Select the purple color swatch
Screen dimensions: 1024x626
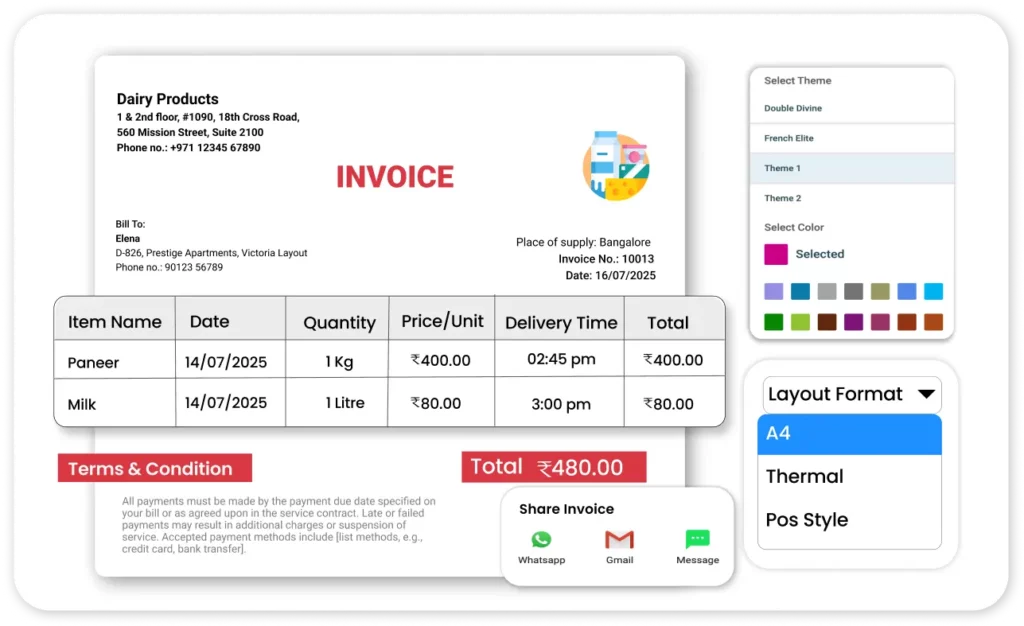(x=853, y=322)
